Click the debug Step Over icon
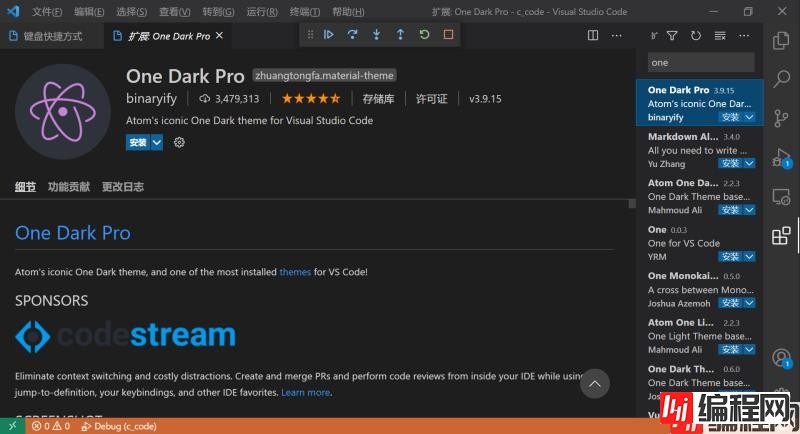800x434 pixels. 352,34
